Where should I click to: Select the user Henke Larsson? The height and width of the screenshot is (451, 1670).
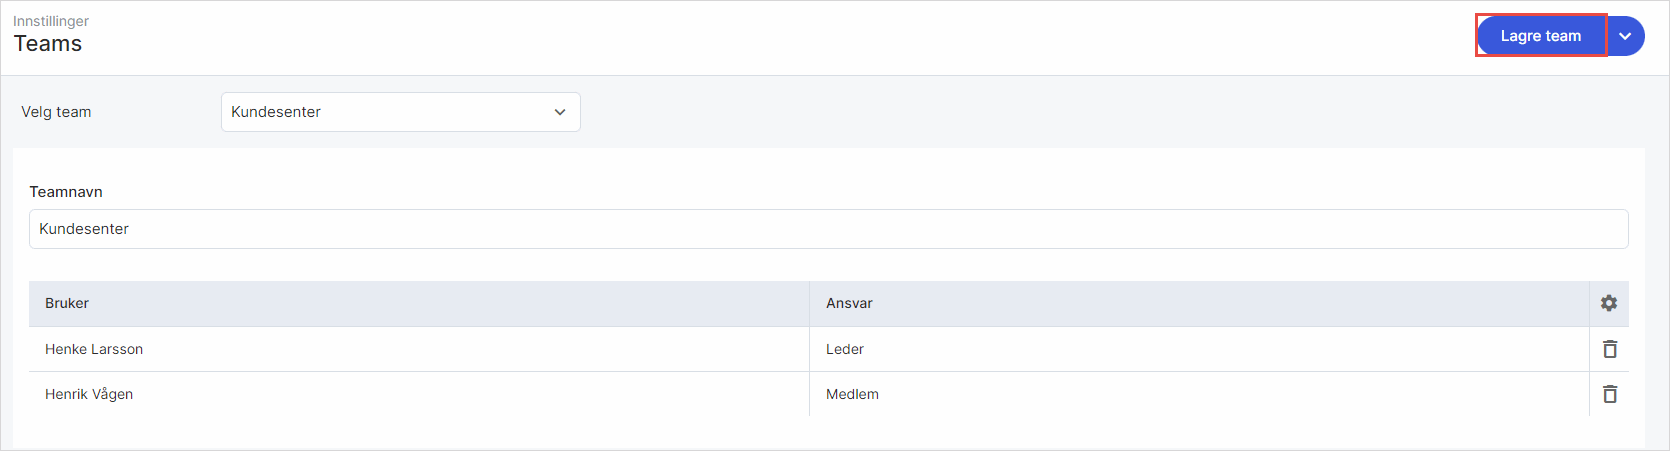94,349
